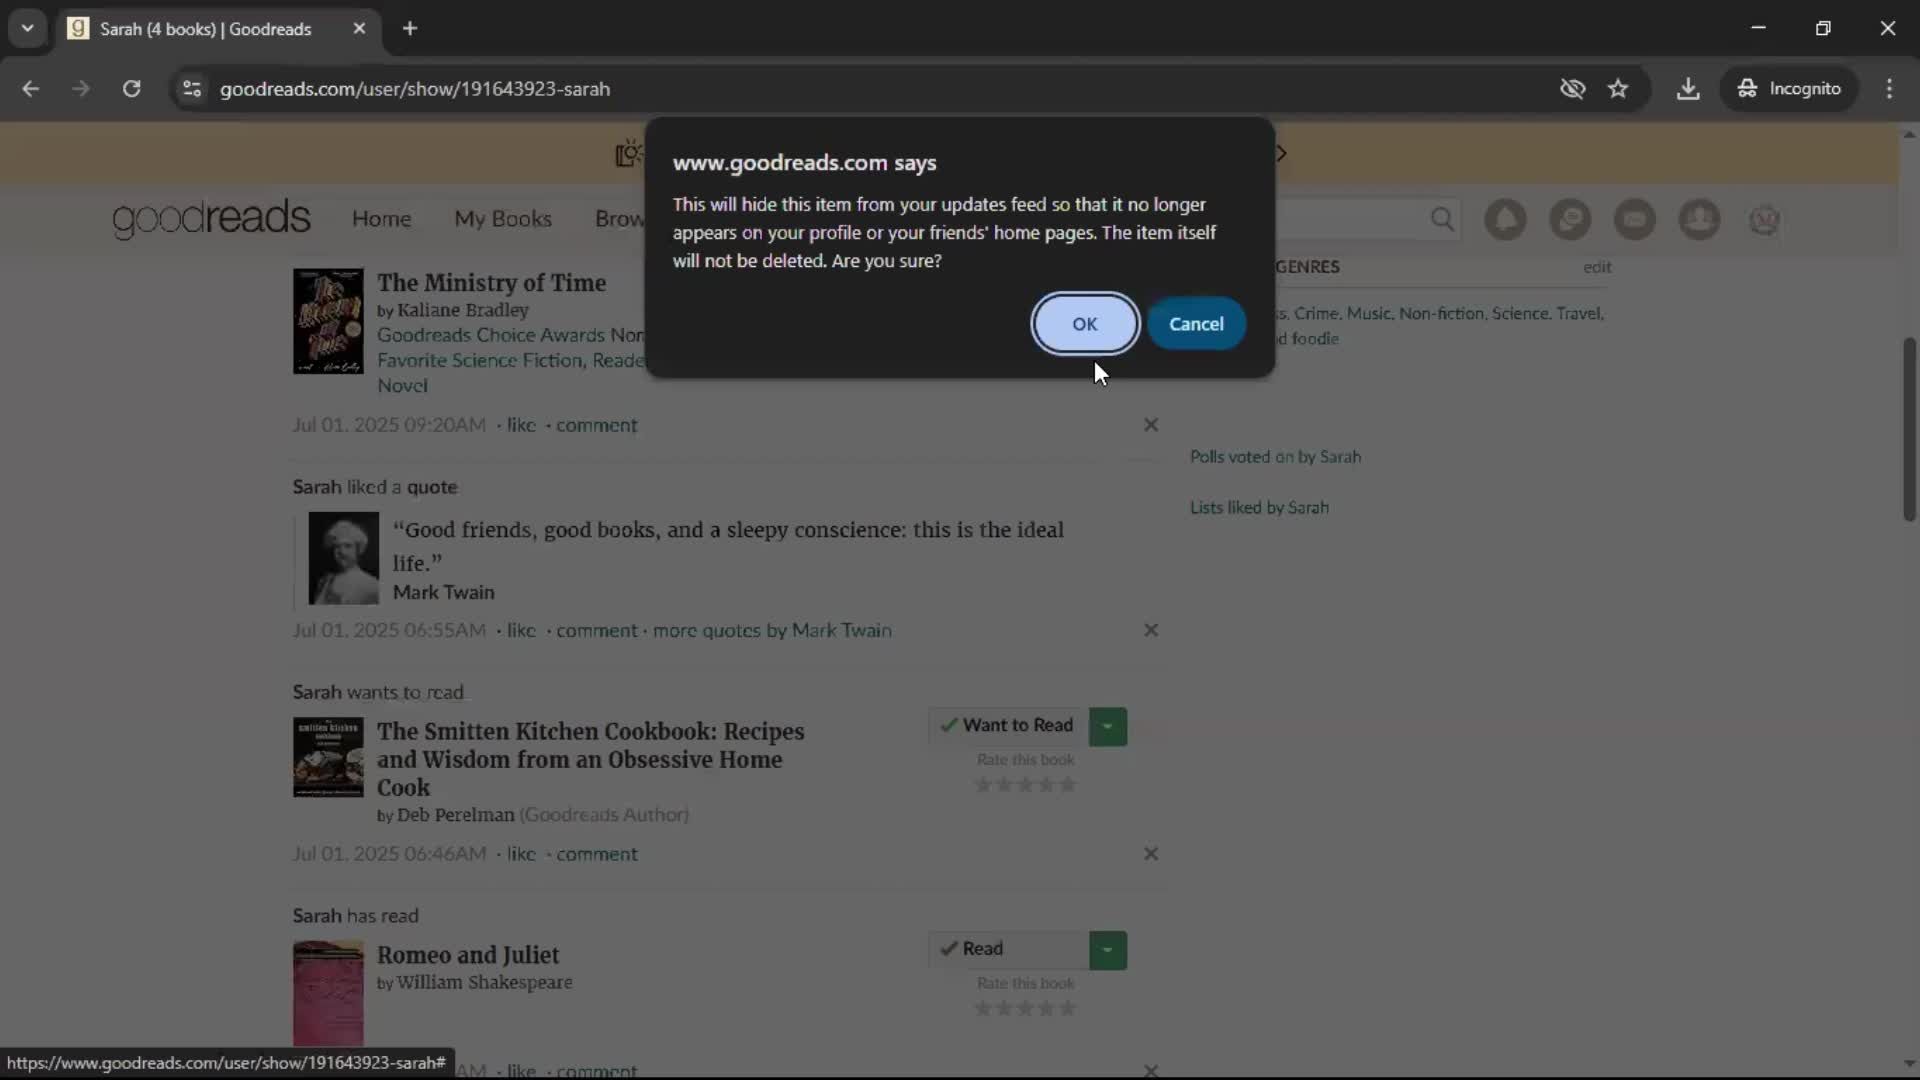Open profile avatar menu

[1764, 219]
